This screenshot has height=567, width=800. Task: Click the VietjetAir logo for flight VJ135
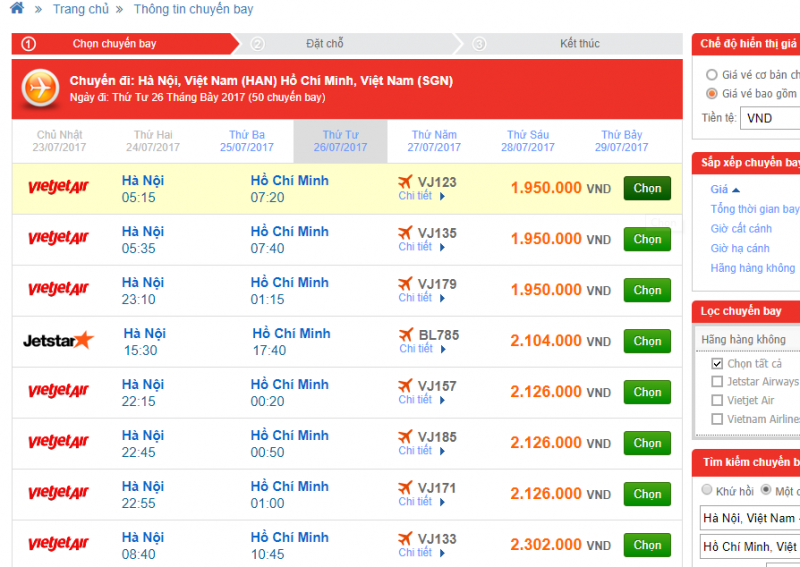pyautogui.click(x=58, y=238)
